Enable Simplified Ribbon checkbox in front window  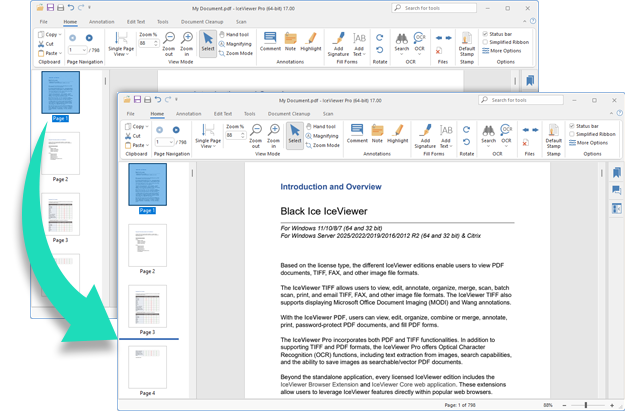572,134
